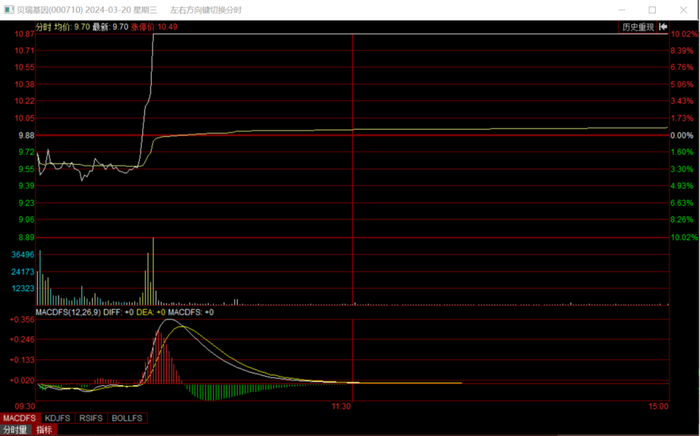Minimize the stock chart window

click(624, 9)
